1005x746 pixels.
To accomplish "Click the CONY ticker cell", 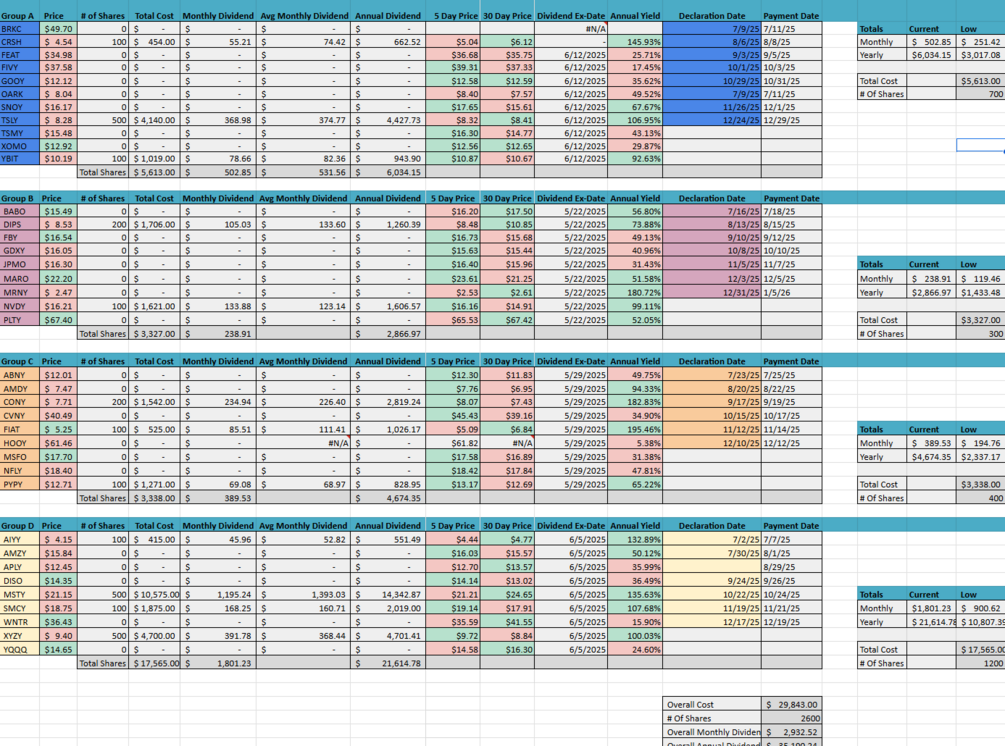I will pyautogui.click(x=20, y=402).
